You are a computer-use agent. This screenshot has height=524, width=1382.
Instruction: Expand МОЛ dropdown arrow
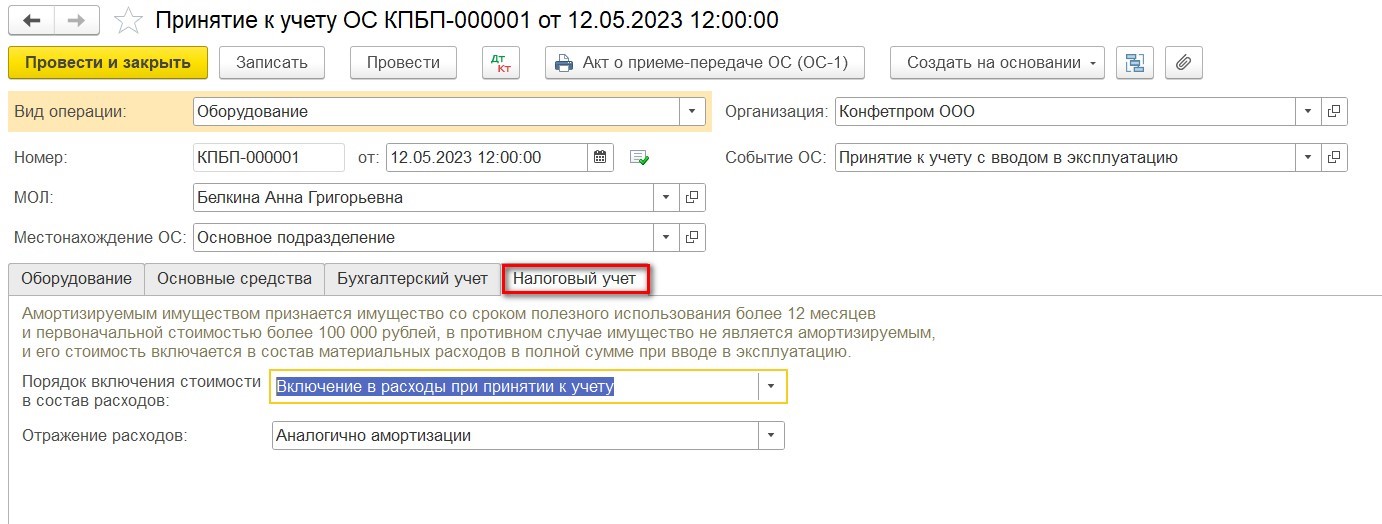(666, 197)
